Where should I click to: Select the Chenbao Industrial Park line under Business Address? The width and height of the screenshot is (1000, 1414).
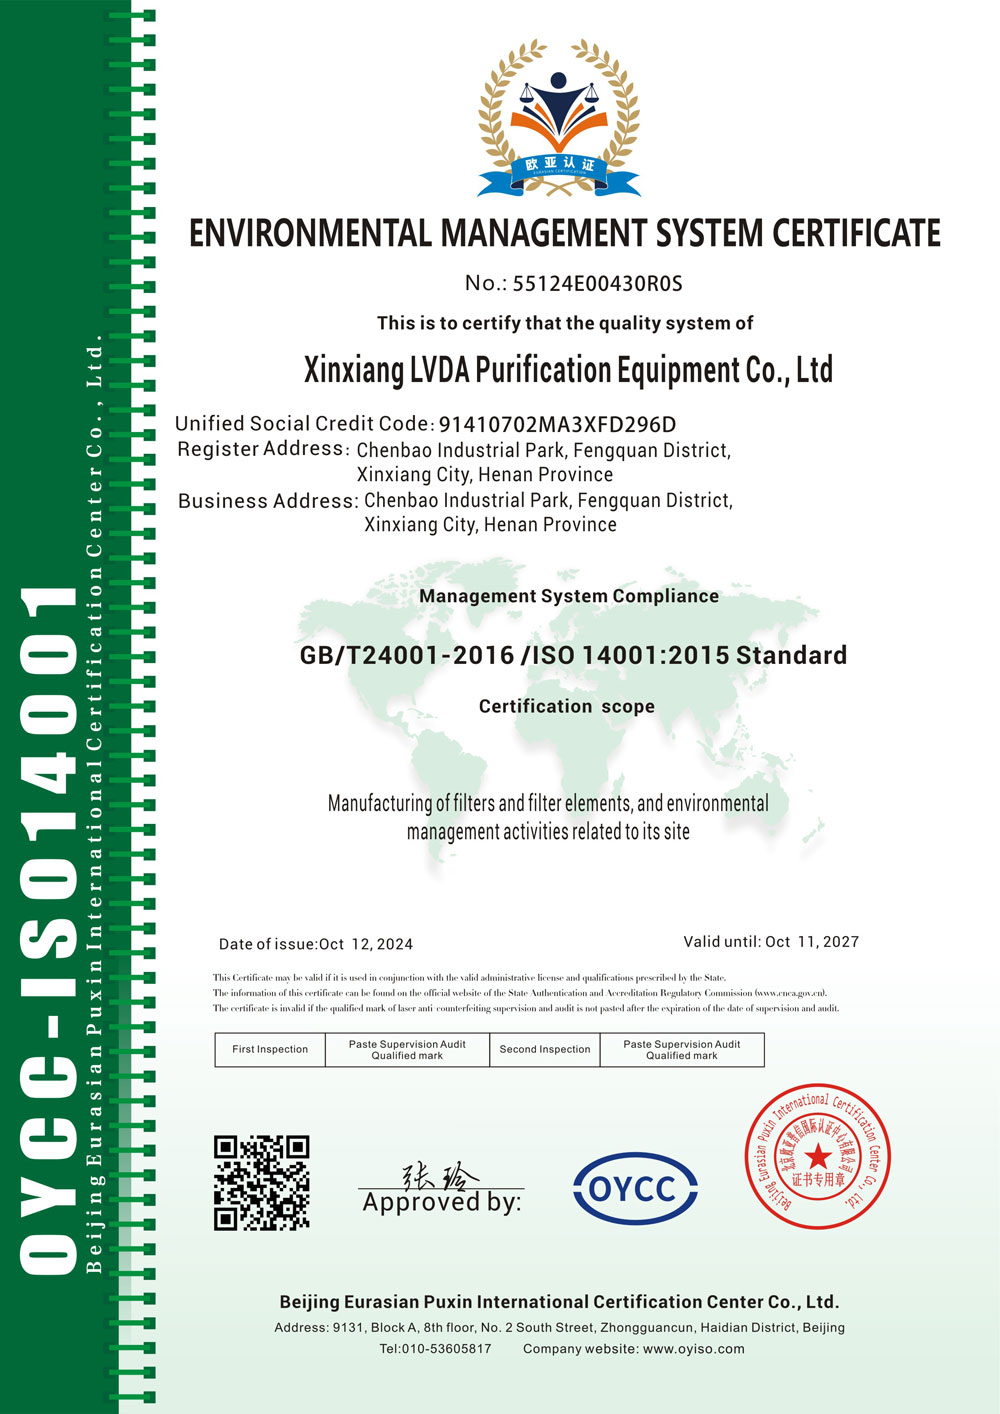(x=548, y=500)
